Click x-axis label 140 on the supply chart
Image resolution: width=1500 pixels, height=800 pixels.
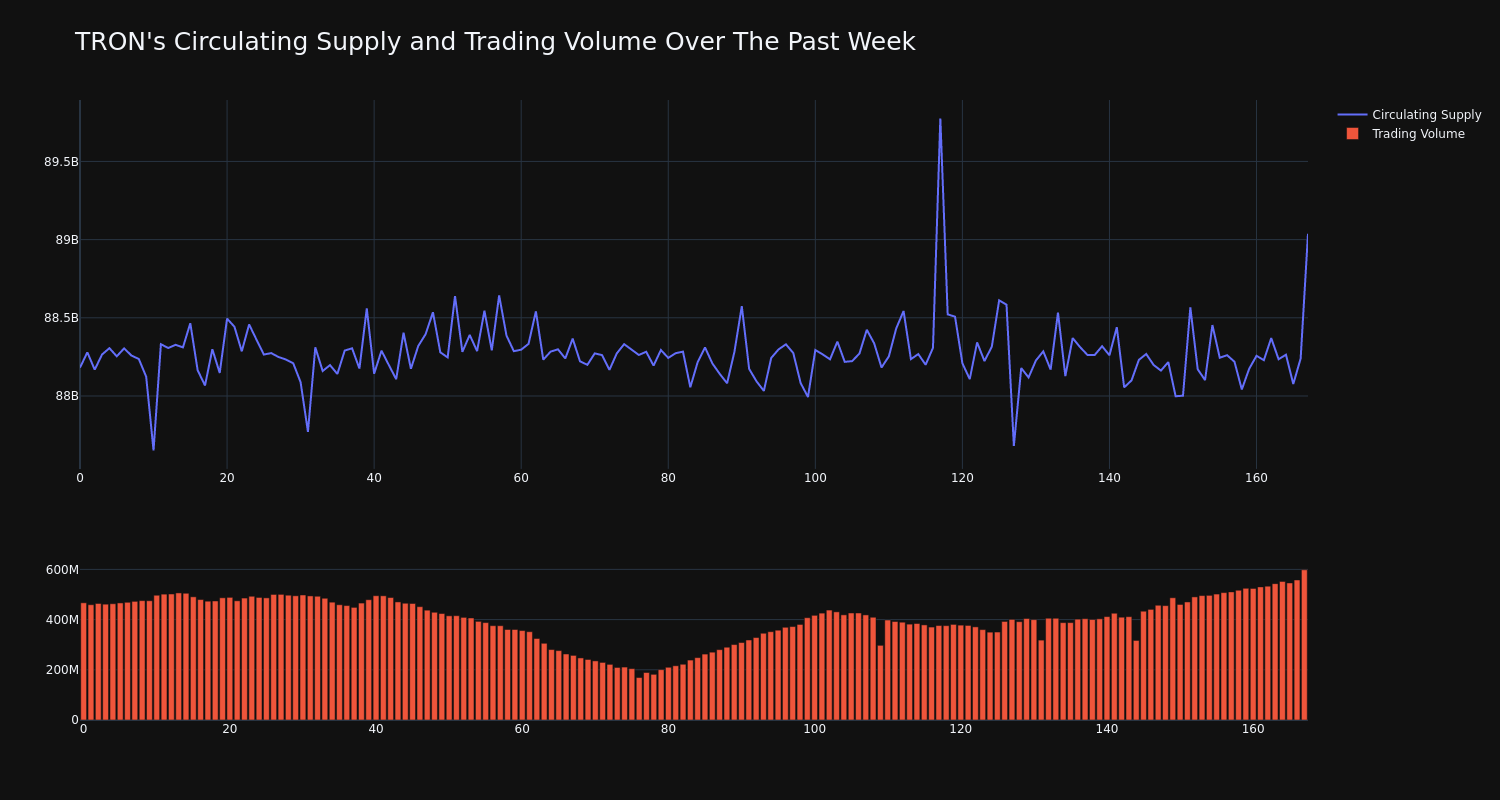[1109, 478]
